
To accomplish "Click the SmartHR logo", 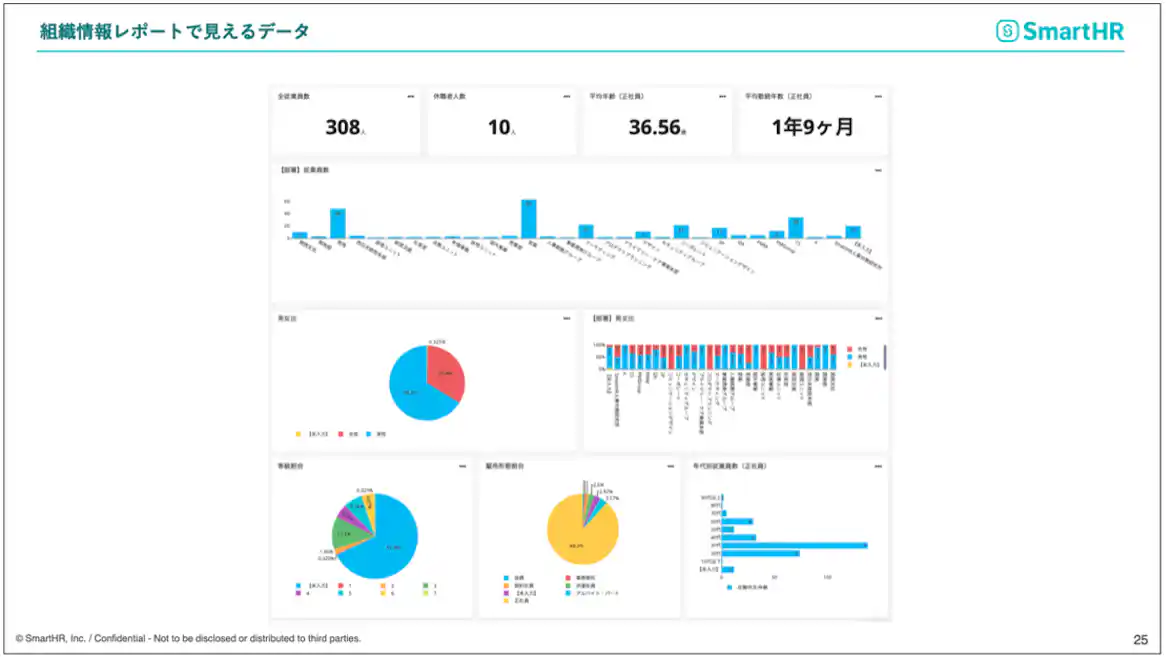I will [1060, 31].
